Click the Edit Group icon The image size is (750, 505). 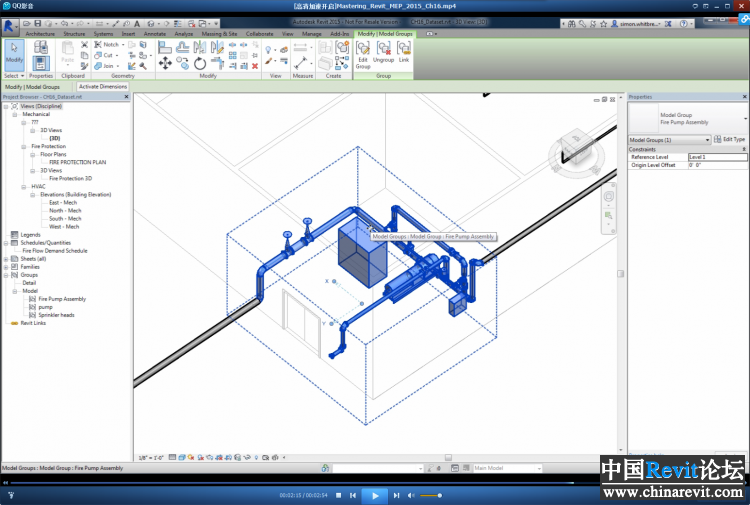[363, 55]
